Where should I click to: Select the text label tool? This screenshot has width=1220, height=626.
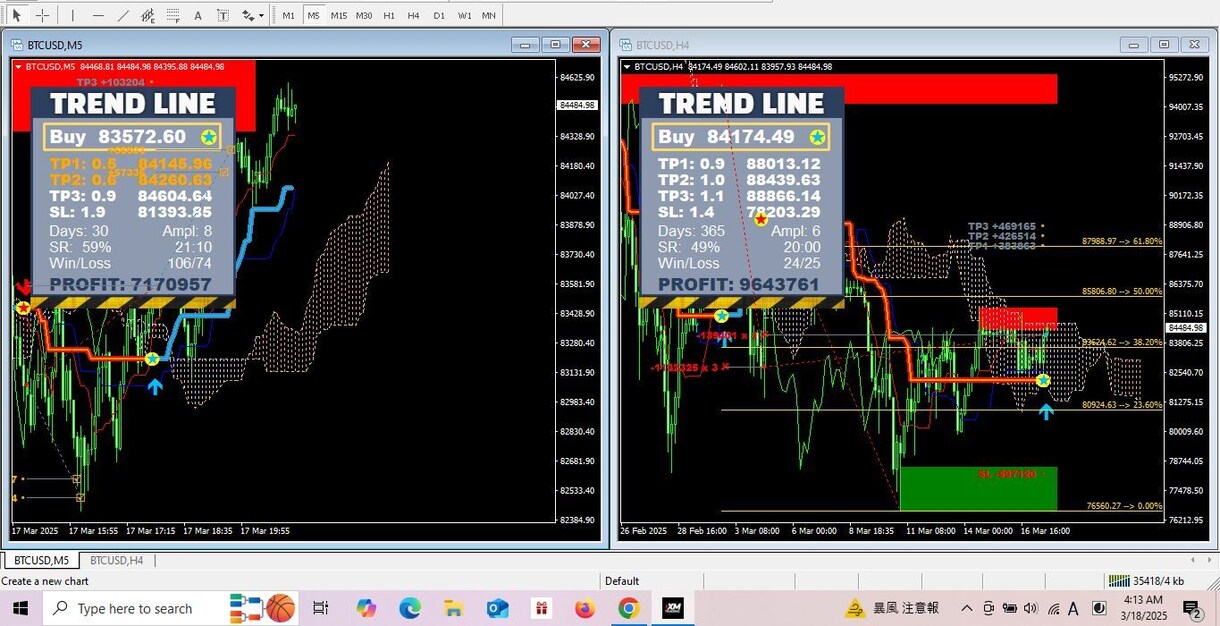(222, 15)
